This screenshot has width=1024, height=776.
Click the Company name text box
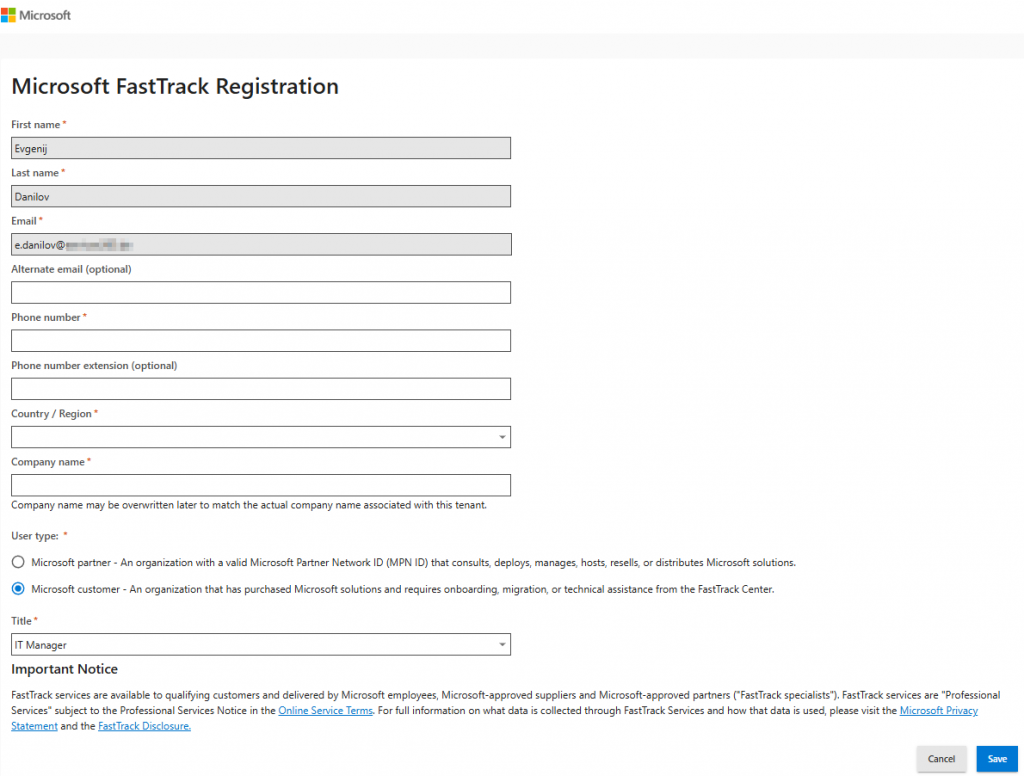(260, 485)
